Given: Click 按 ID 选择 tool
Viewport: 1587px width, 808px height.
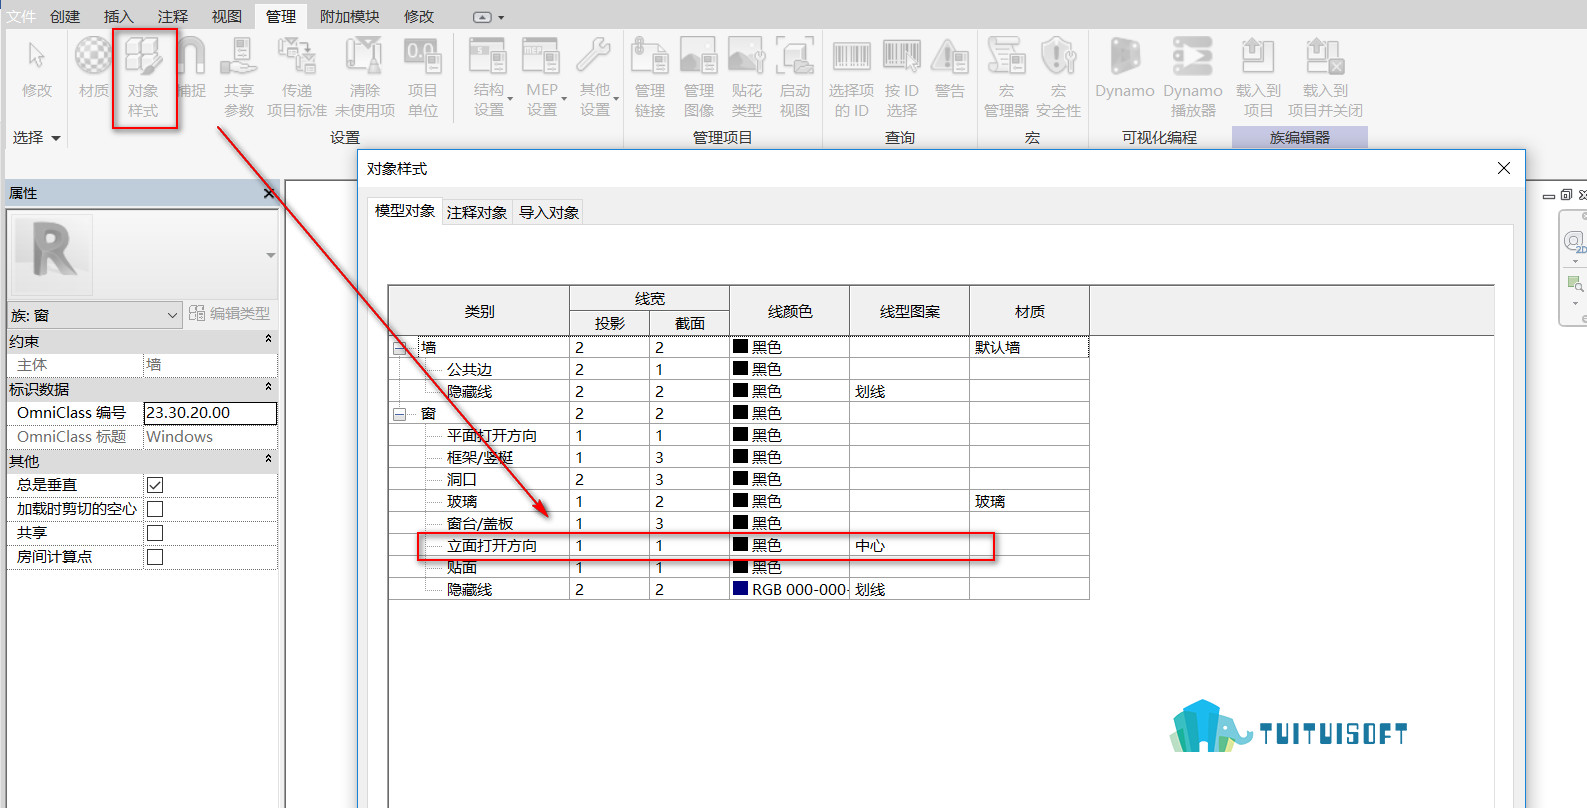Looking at the screenshot, I should pos(901,78).
